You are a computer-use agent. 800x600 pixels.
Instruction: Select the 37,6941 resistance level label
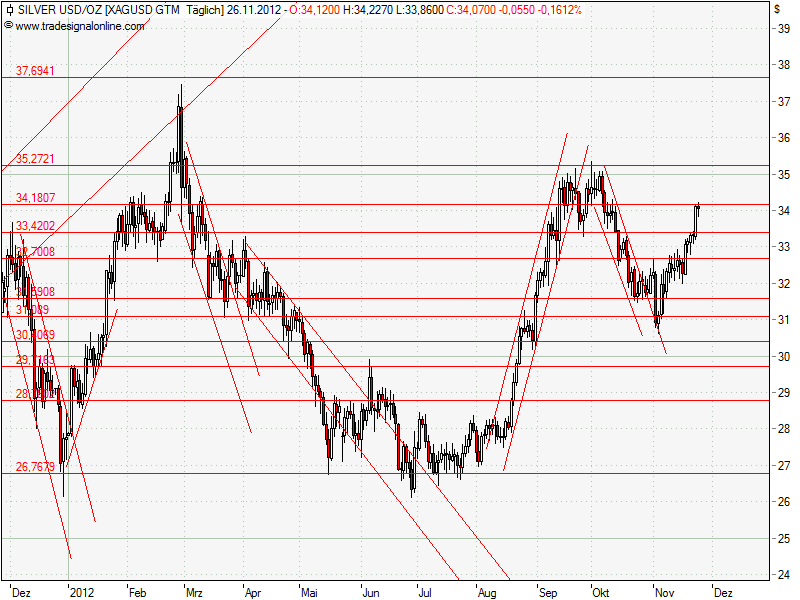pyautogui.click(x=33, y=69)
